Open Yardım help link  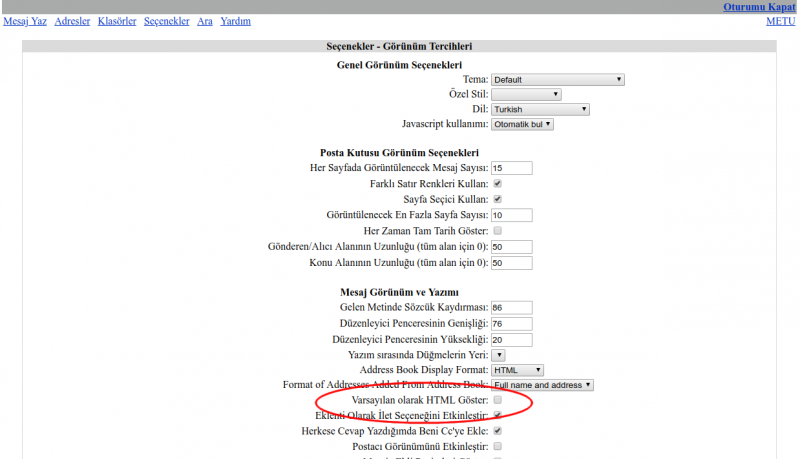(235, 21)
